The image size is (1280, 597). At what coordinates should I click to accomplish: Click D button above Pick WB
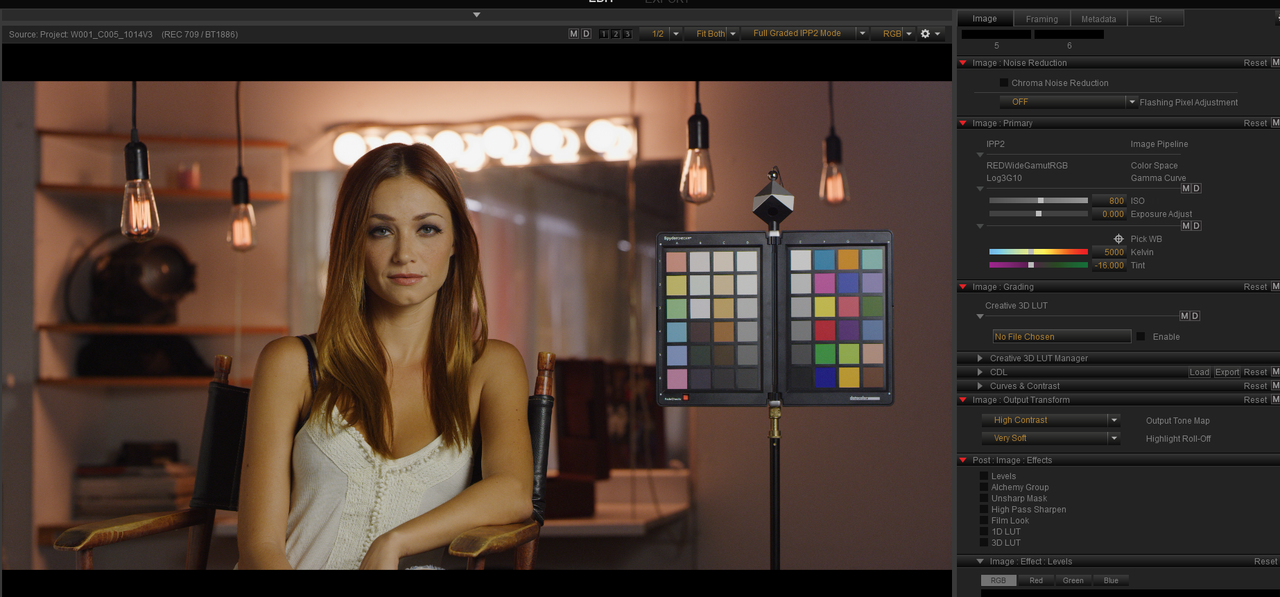(x=1196, y=226)
